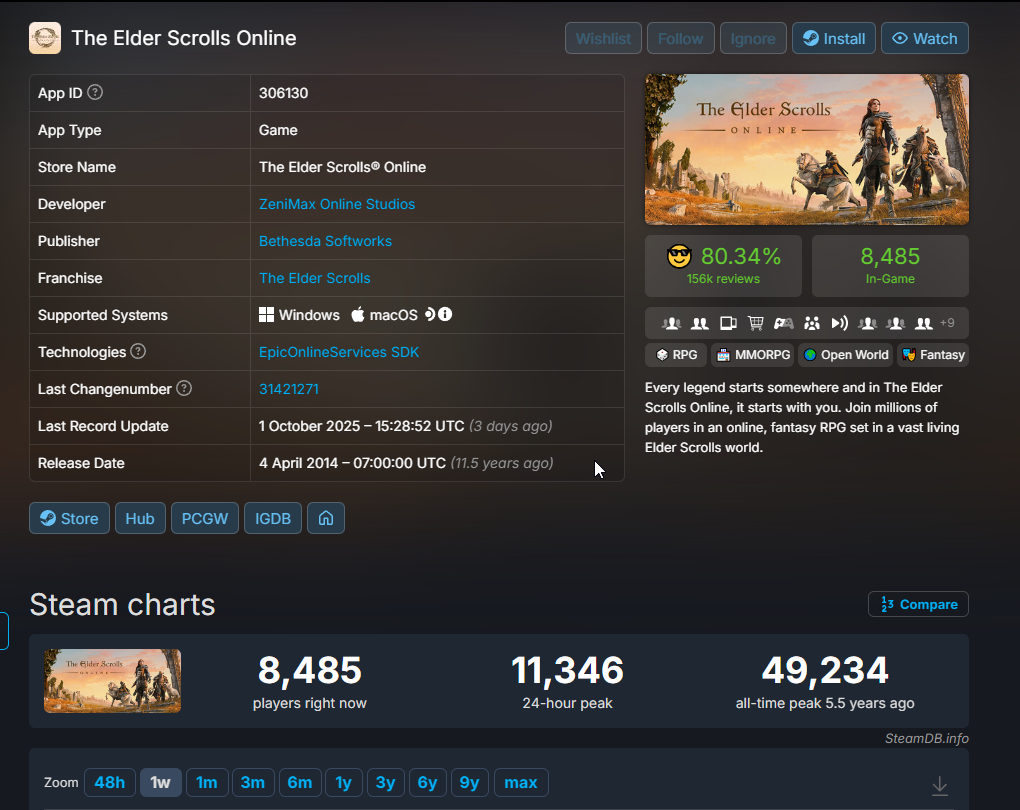Viewport: 1020px width, 810px height.
Task: Click the large Elder Scrolls Online capsule image
Action: point(807,149)
